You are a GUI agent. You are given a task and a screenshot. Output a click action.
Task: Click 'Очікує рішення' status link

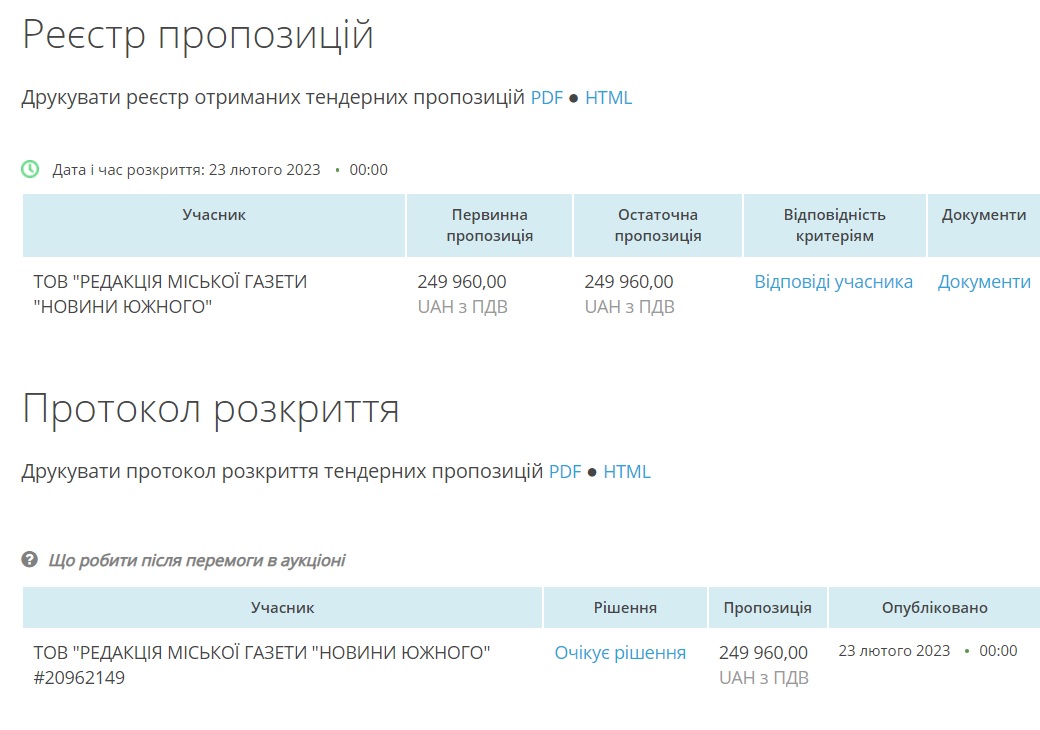click(620, 653)
